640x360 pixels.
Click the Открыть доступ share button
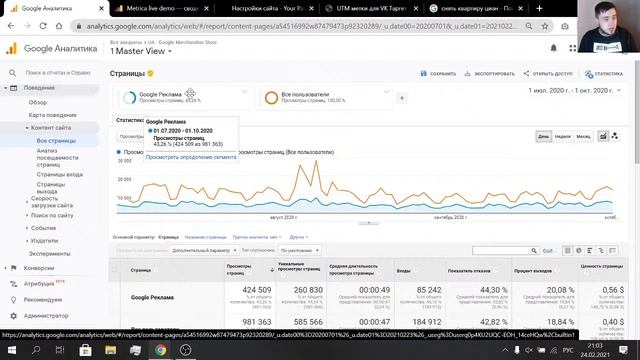pos(548,73)
